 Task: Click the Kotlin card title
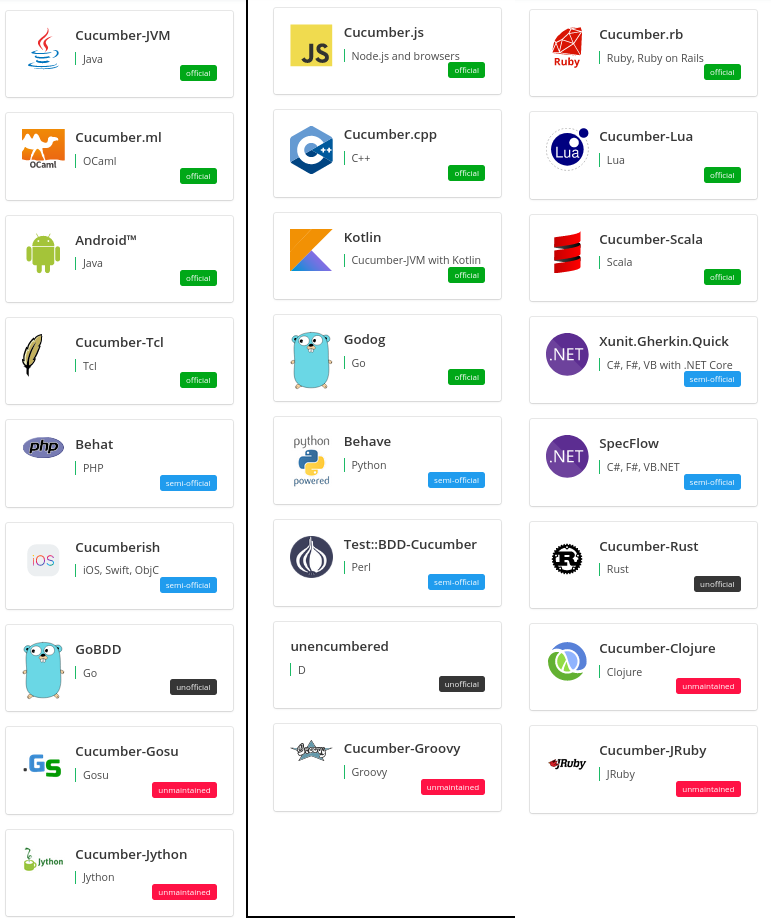pyautogui.click(x=362, y=237)
